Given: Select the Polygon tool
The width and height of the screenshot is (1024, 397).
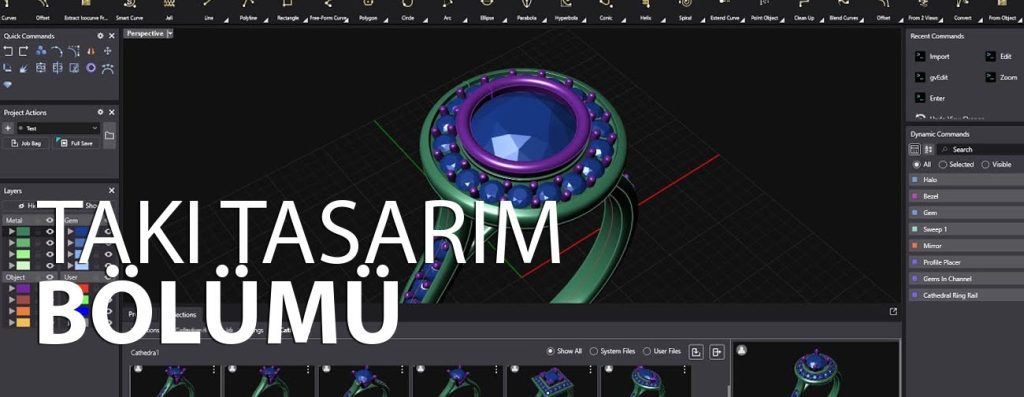Looking at the screenshot, I should click(368, 11).
